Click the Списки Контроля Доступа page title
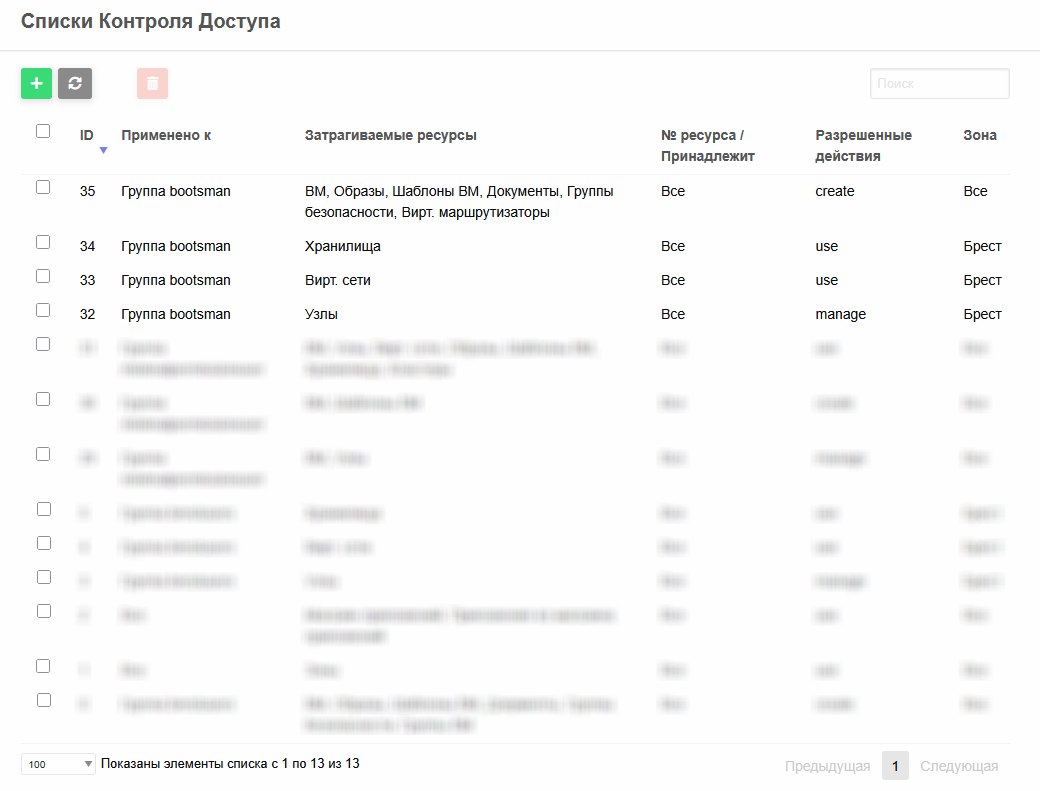 (x=151, y=21)
